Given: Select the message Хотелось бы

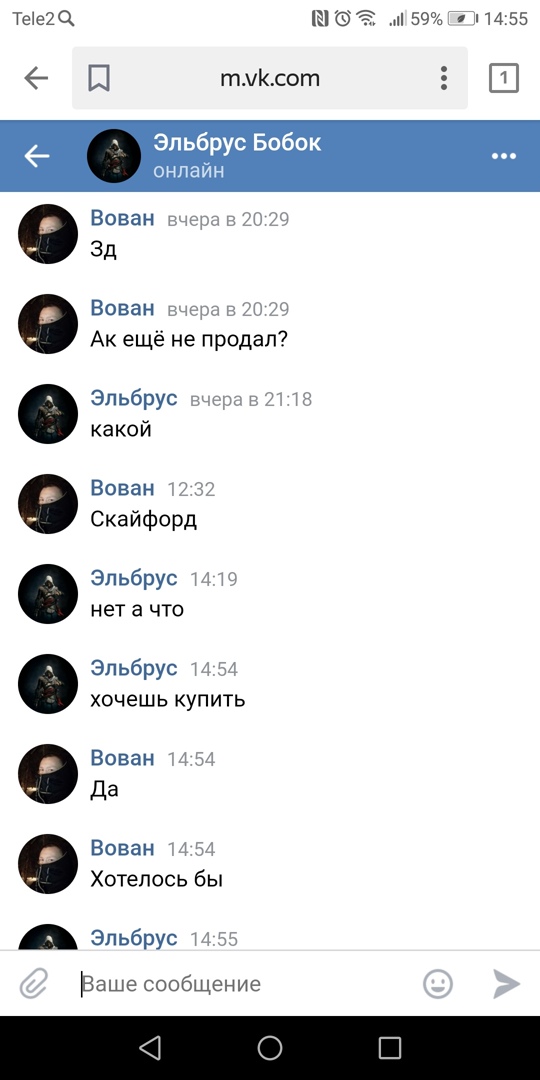Looking at the screenshot, I should (156, 880).
